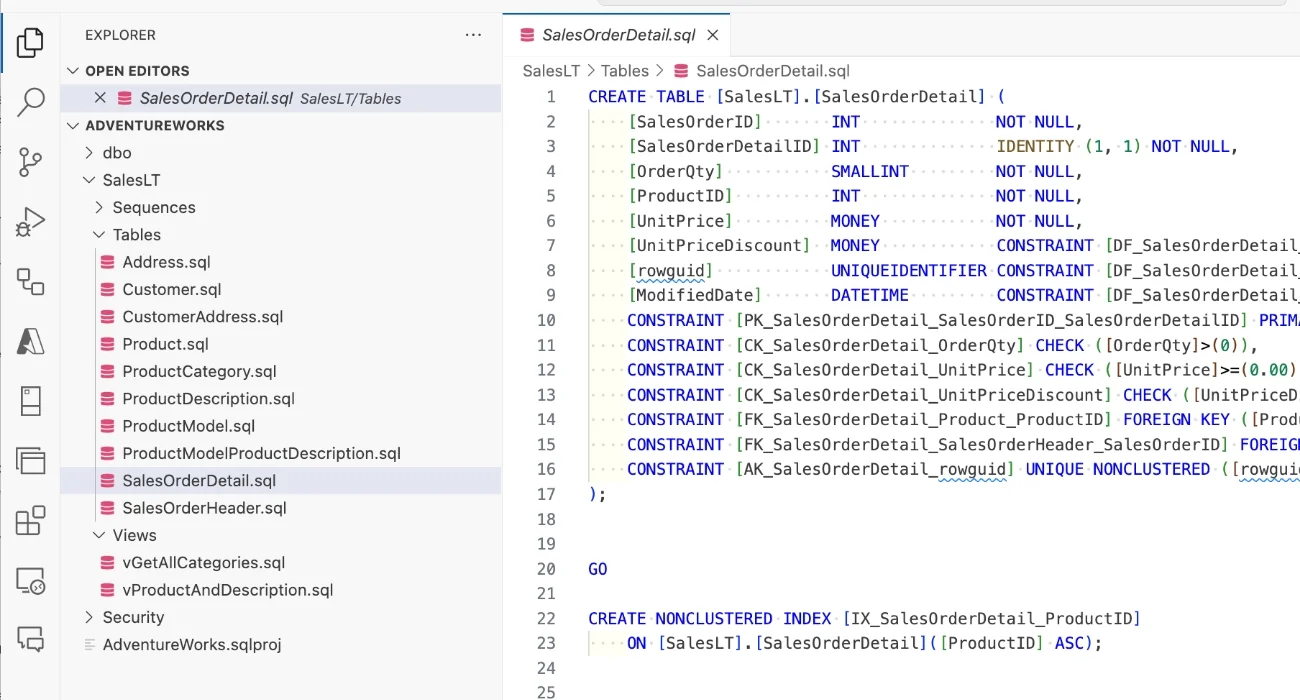Screen dimensions: 1300x700
Task: Click the [rowguid] column on line 8
Action: tap(670, 271)
